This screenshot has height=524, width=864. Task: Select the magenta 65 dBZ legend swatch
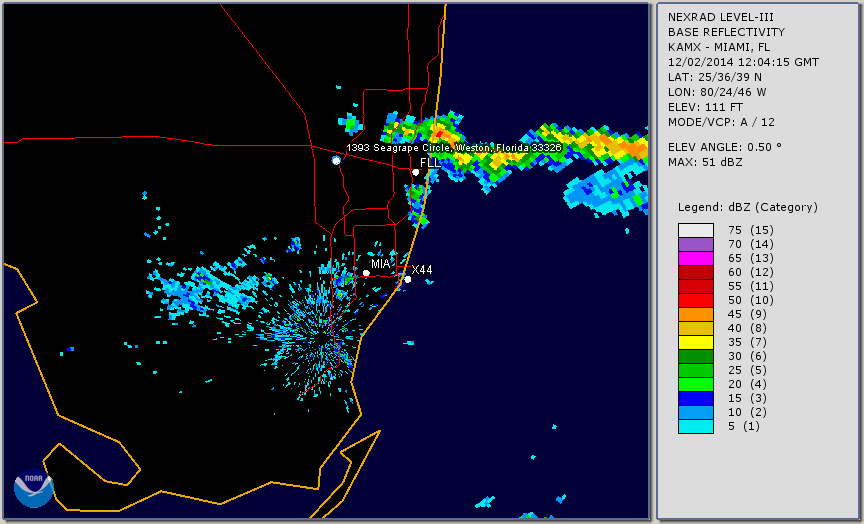696,258
